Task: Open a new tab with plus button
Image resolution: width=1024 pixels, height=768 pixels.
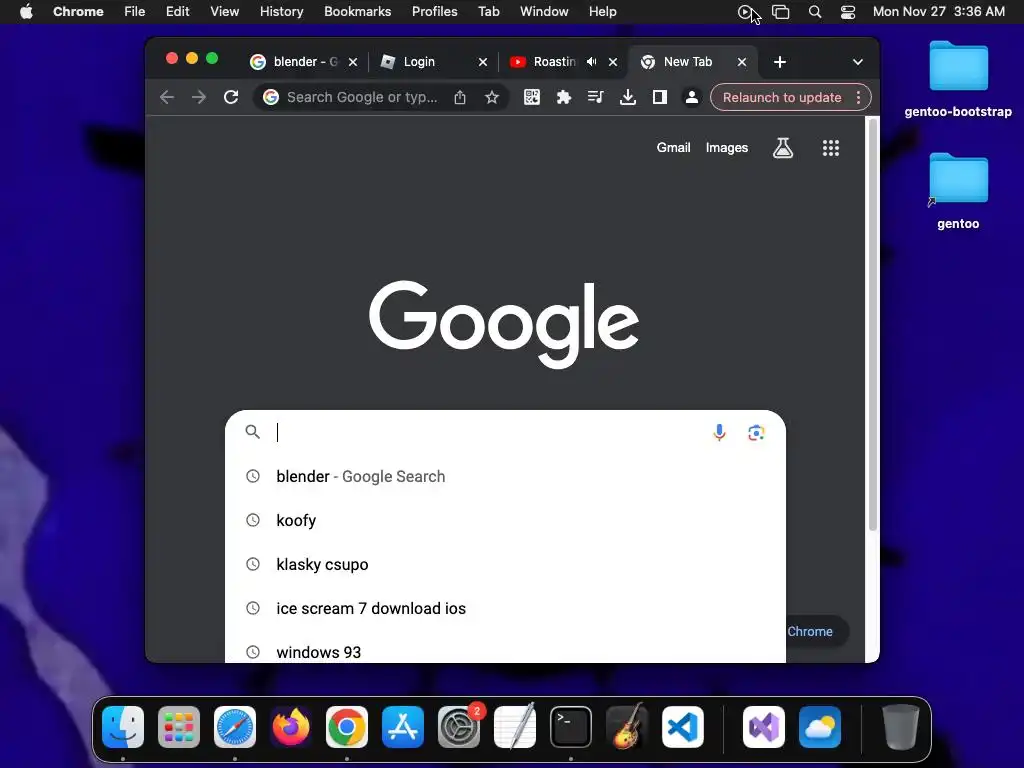Action: [x=780, y=62]
